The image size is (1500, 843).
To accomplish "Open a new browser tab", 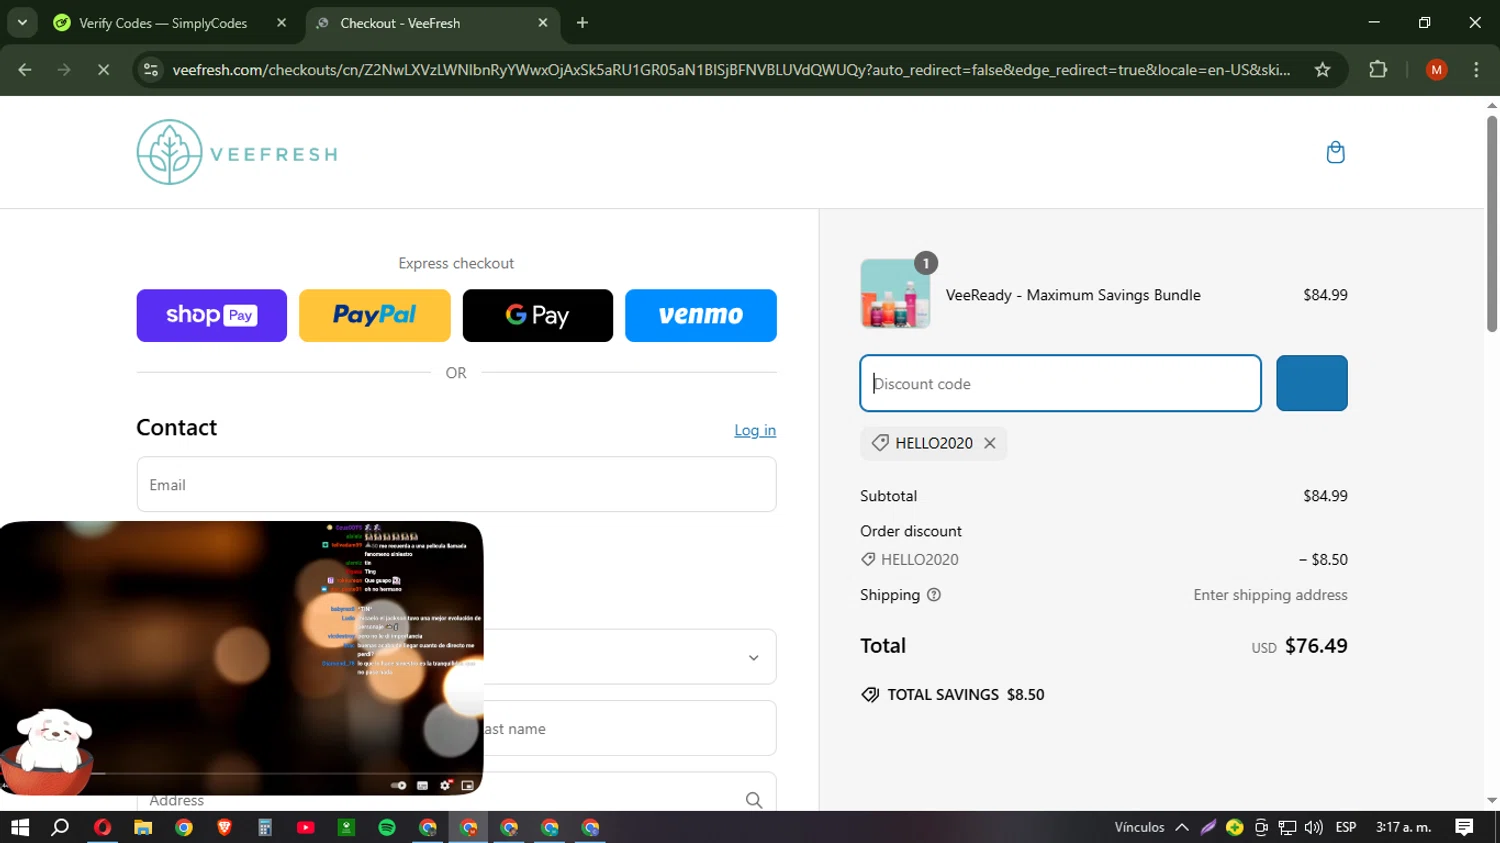I will tap(582, 22).
